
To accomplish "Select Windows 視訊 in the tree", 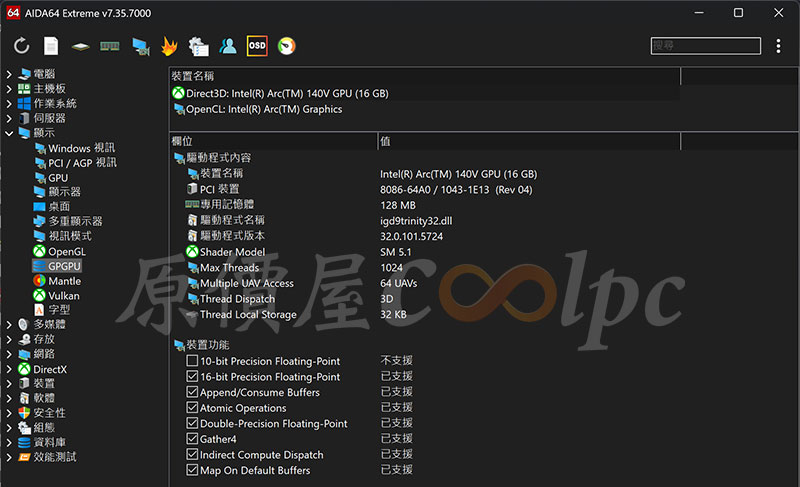I will click(75, 148).
